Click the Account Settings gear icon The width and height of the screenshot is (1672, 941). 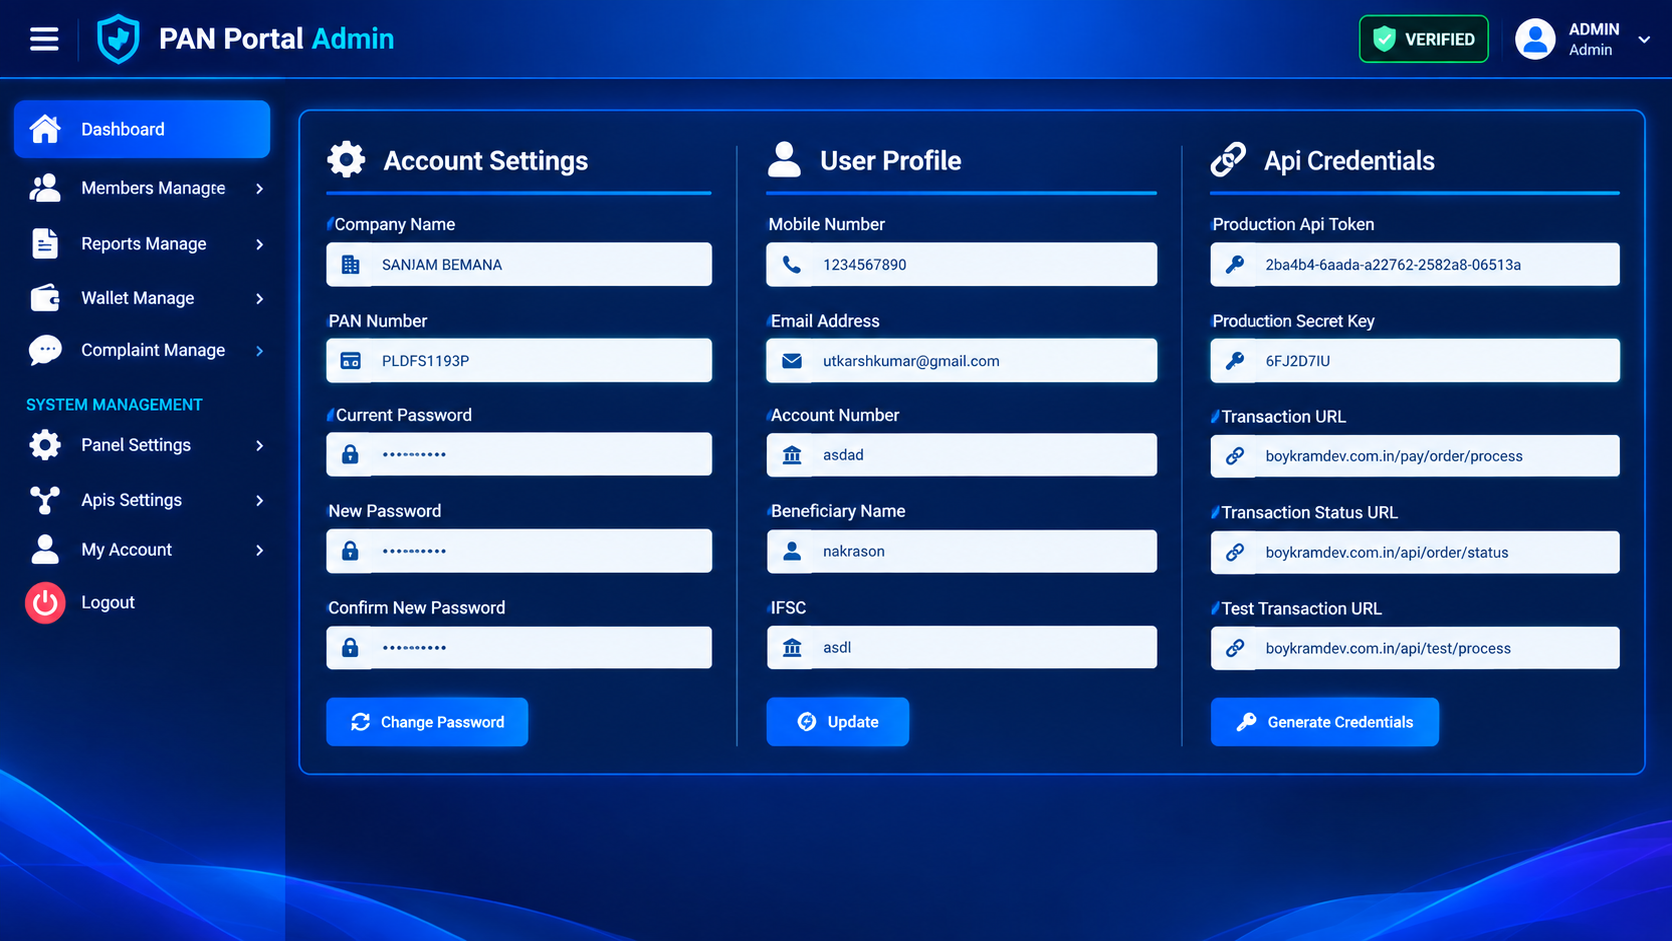[x=346, y=159]
